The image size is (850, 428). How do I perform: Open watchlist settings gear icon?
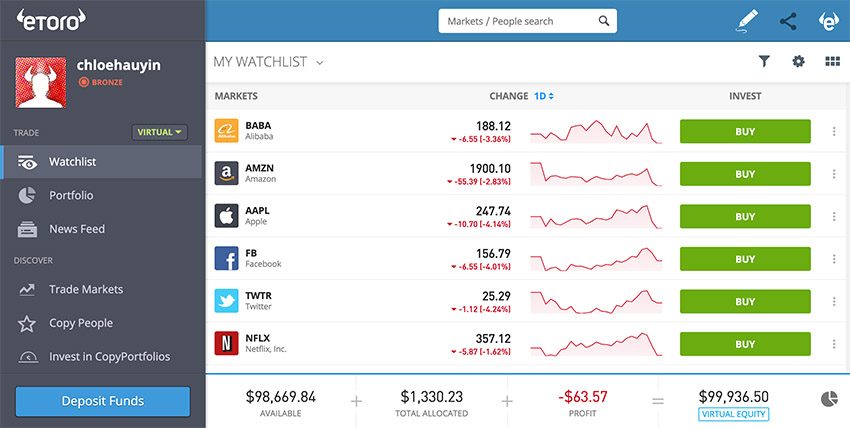click(x=799, y=61)
